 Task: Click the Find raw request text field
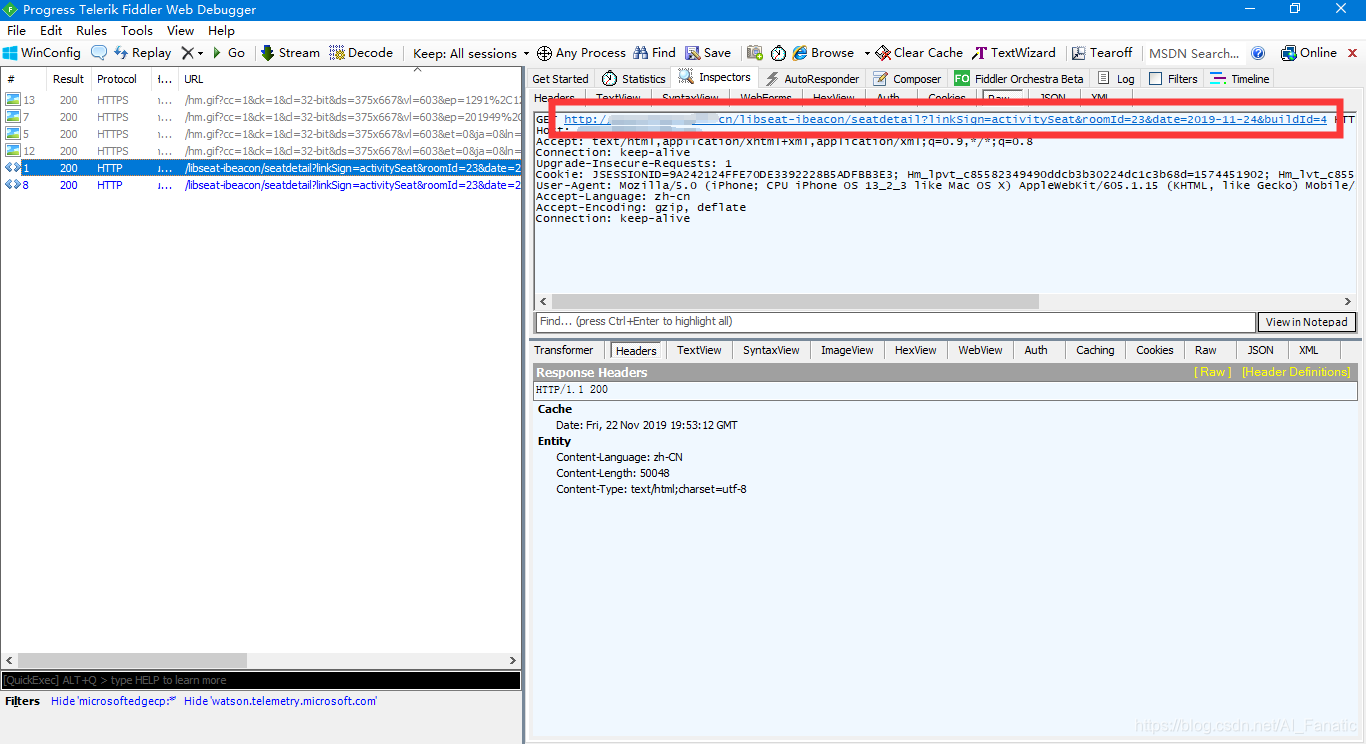pos(896,322)
